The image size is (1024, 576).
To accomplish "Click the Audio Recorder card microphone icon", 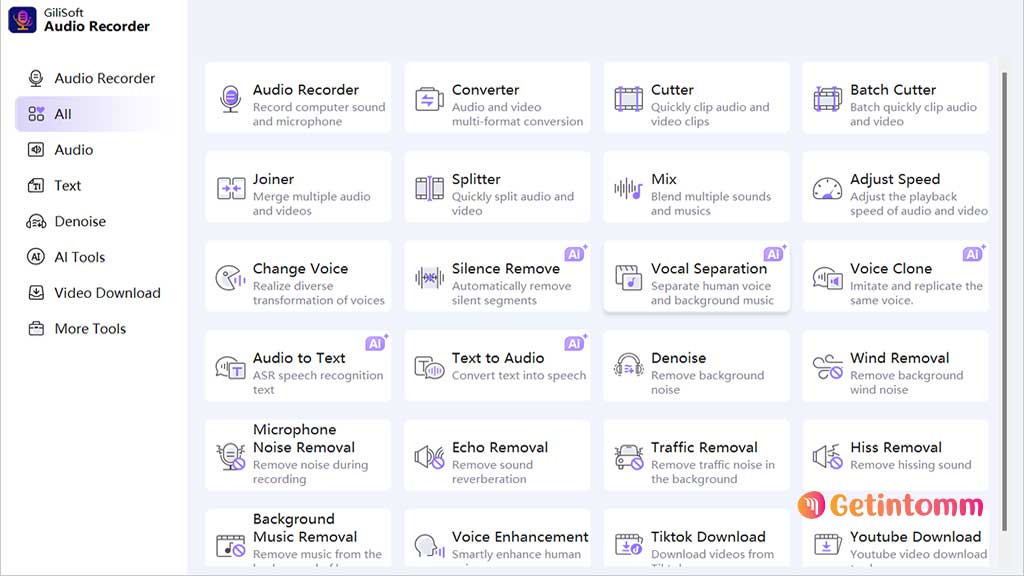I will (x=230, y=99).
